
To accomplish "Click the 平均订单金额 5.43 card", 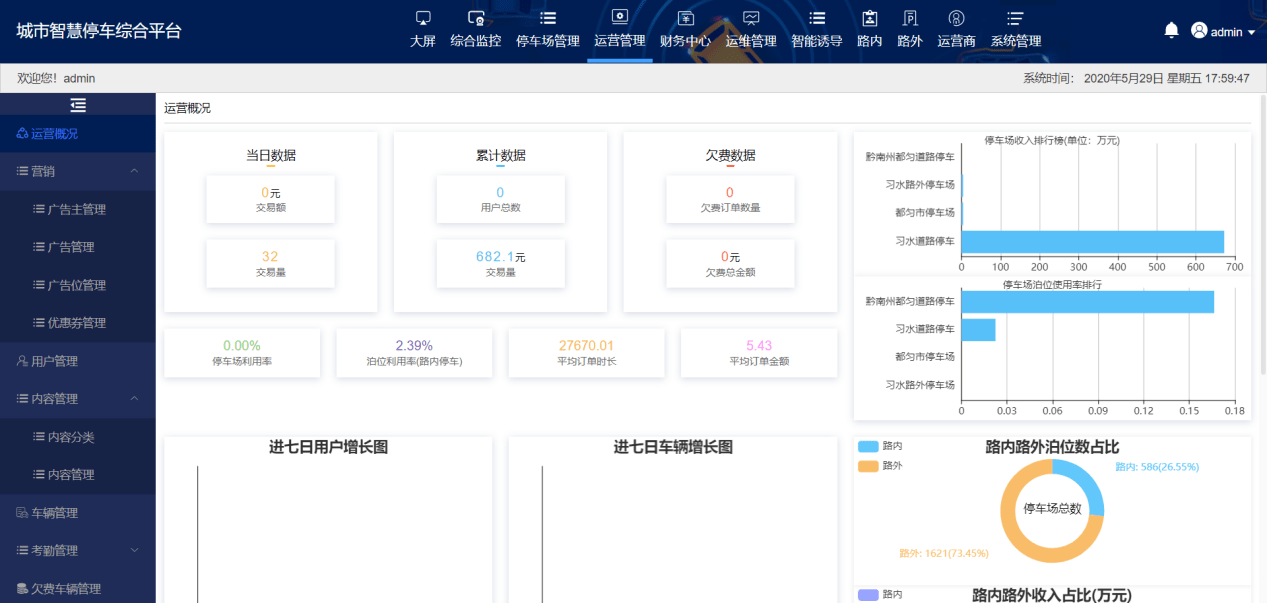I will 759,353.
